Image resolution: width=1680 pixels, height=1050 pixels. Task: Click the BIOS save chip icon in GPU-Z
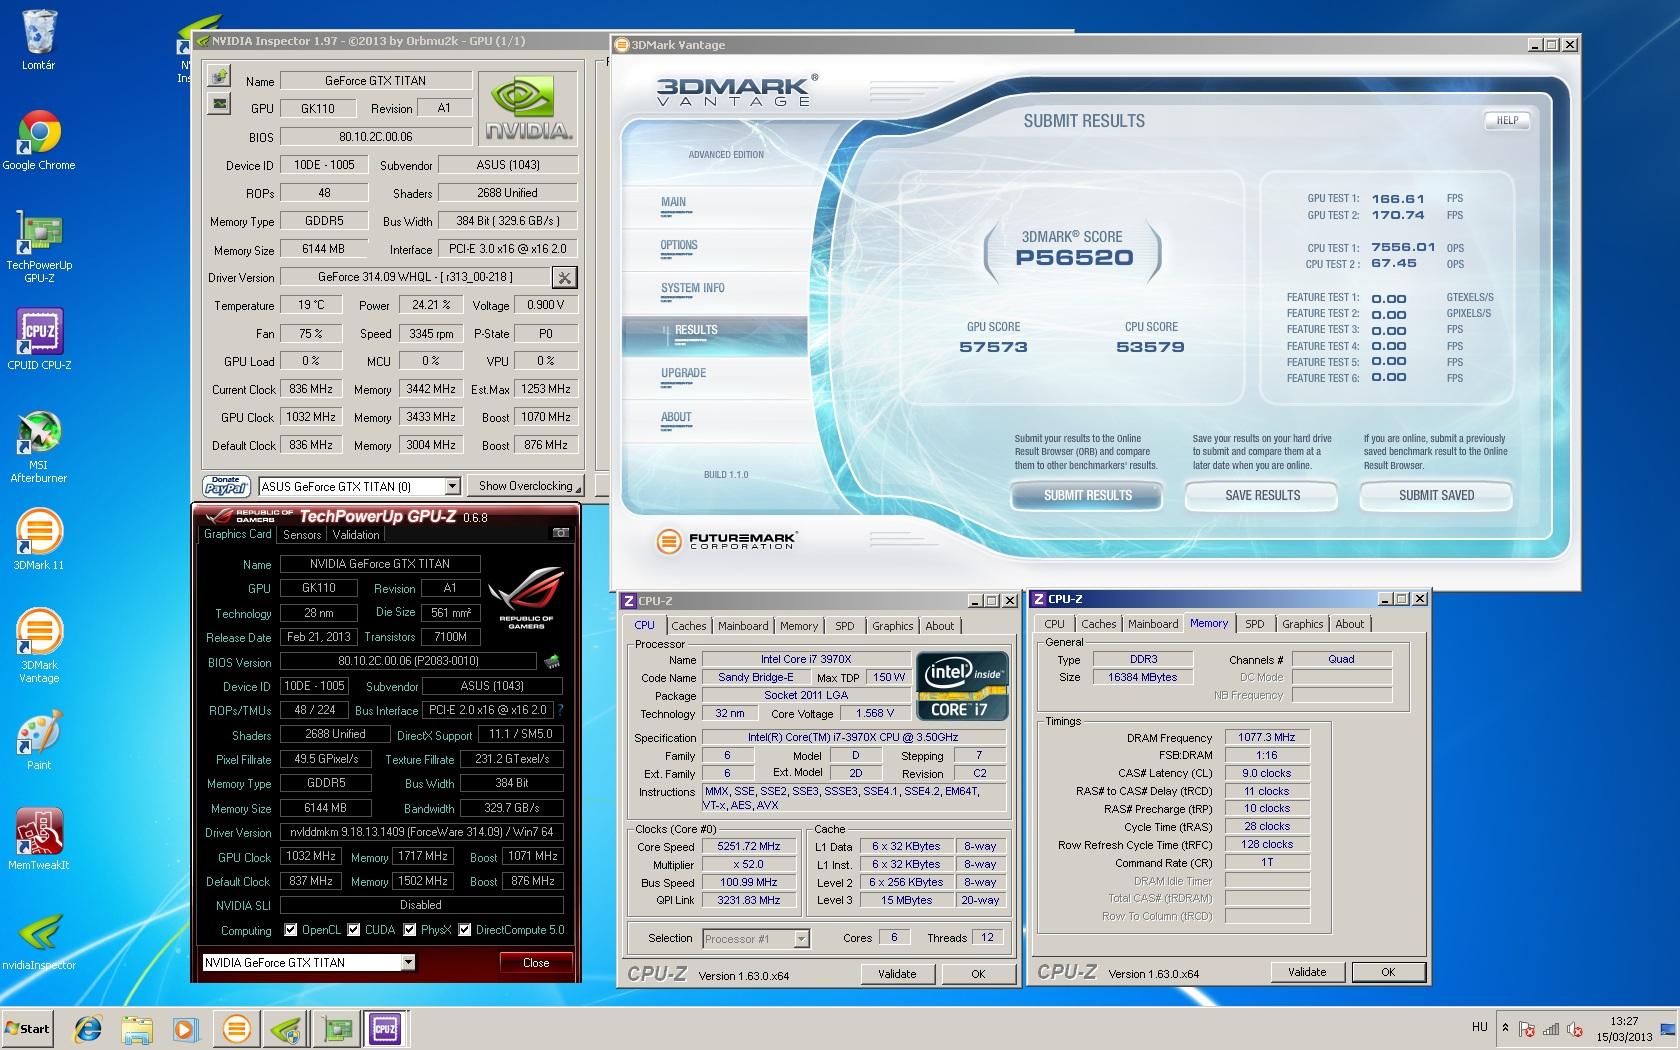click(551, 661)
